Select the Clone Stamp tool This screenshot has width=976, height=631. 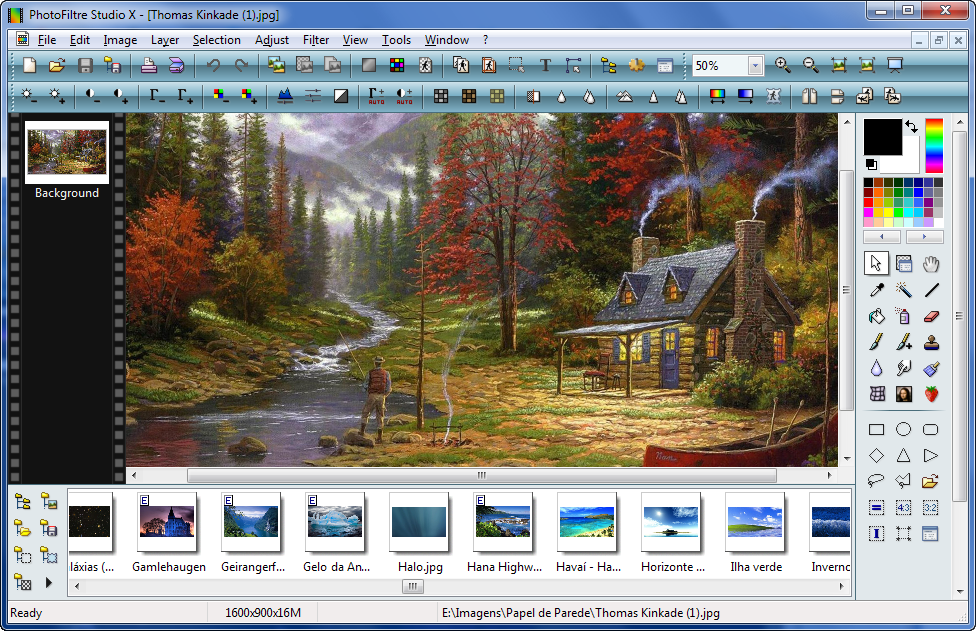930,342
